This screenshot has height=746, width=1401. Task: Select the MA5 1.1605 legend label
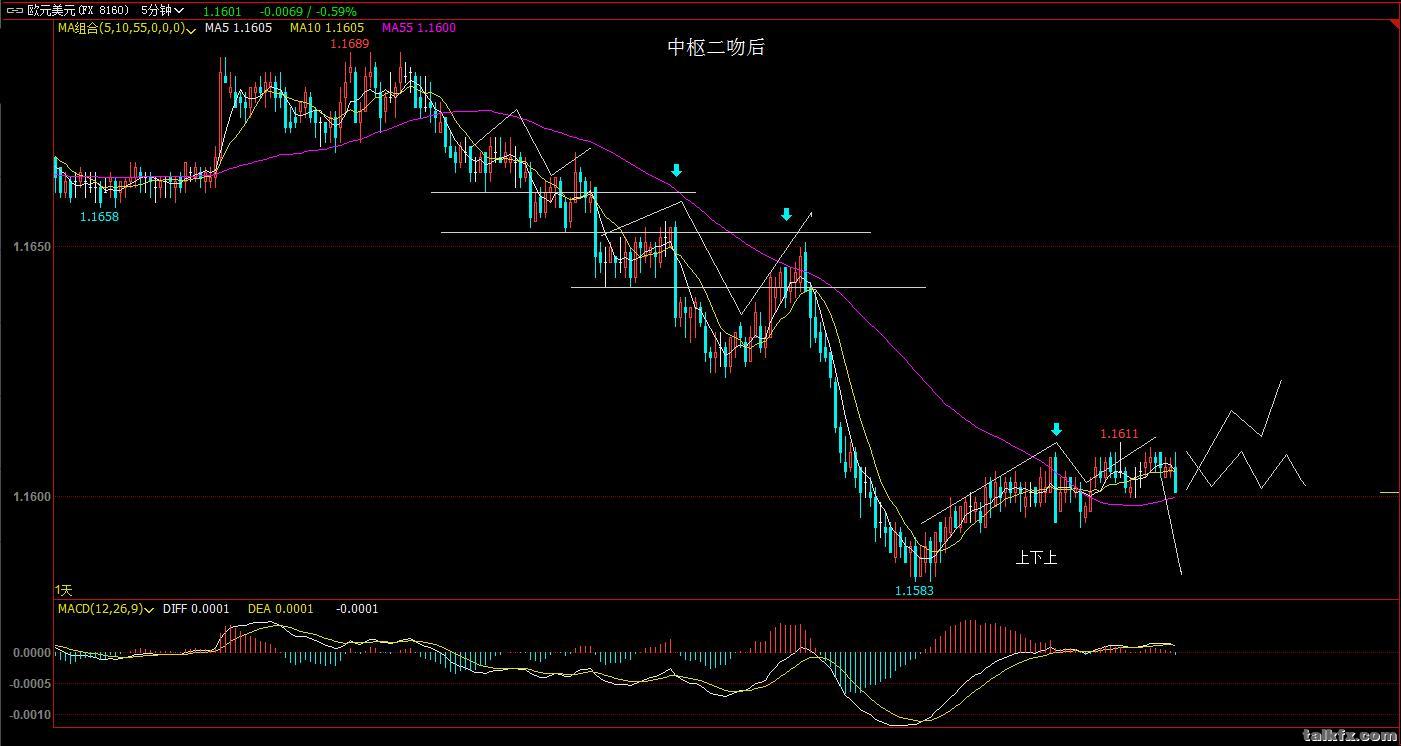coord(238,28)
